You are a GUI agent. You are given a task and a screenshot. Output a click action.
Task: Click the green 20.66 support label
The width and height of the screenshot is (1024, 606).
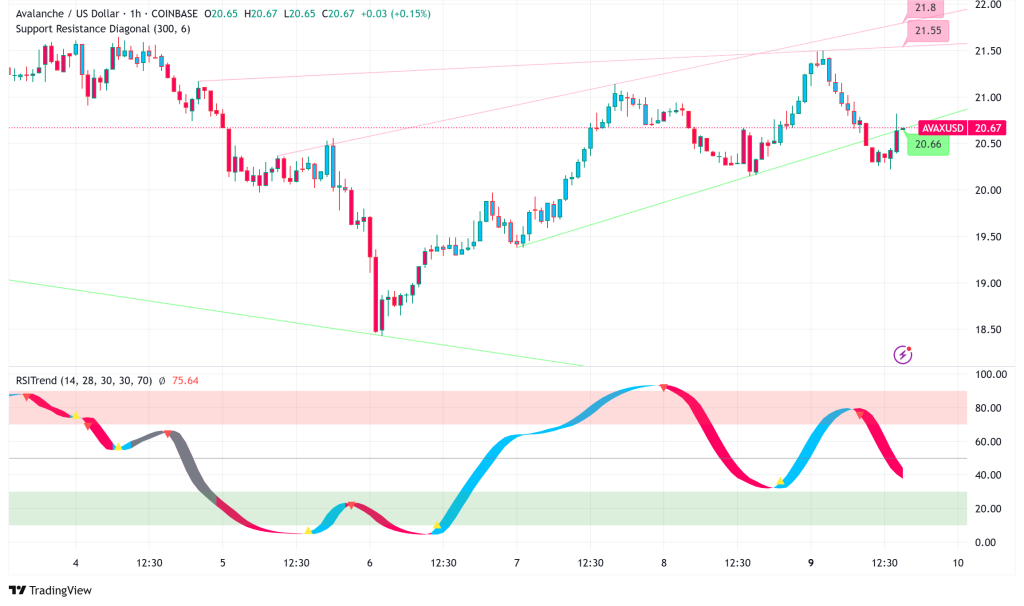point(928,144)
